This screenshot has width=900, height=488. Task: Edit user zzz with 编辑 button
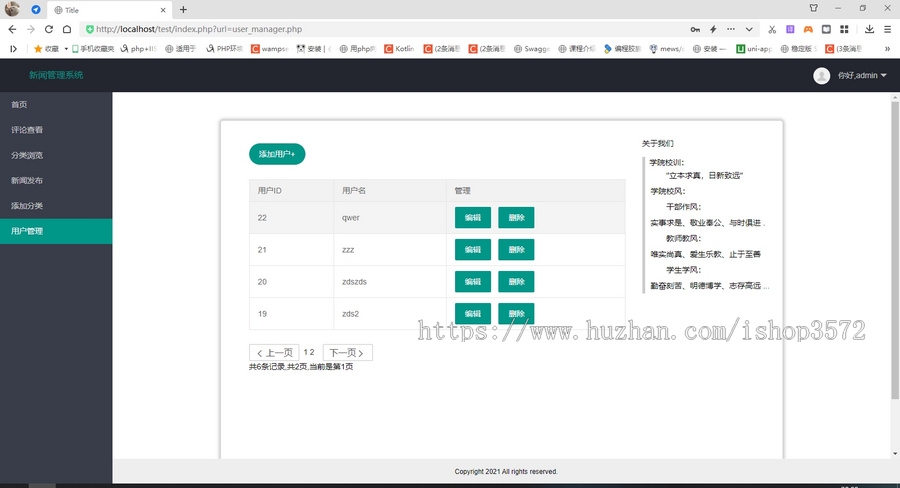pyautogui.click(x=473, y=250)
